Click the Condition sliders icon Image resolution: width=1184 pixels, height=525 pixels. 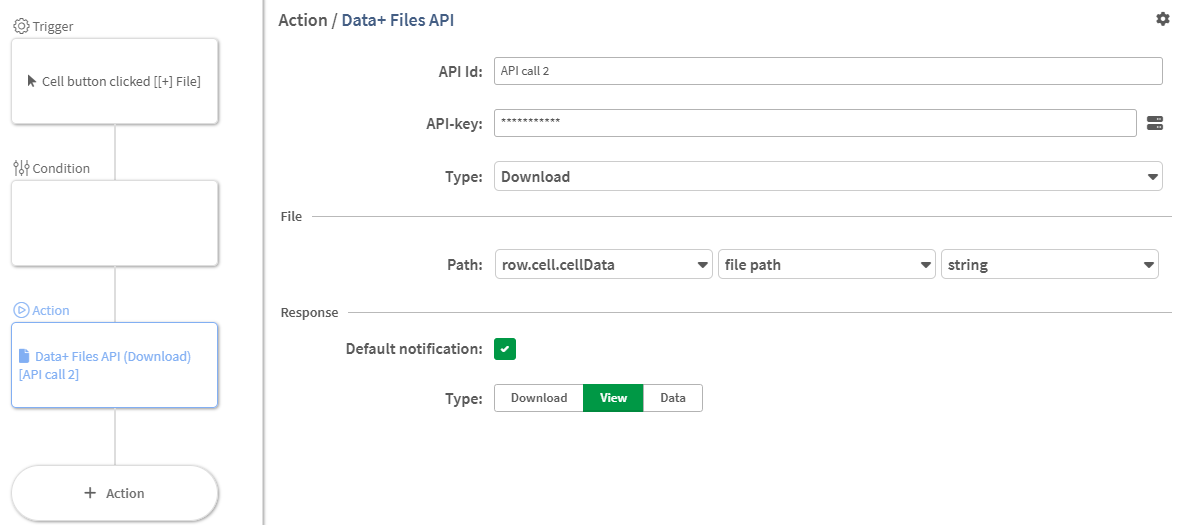pos(21,168)
